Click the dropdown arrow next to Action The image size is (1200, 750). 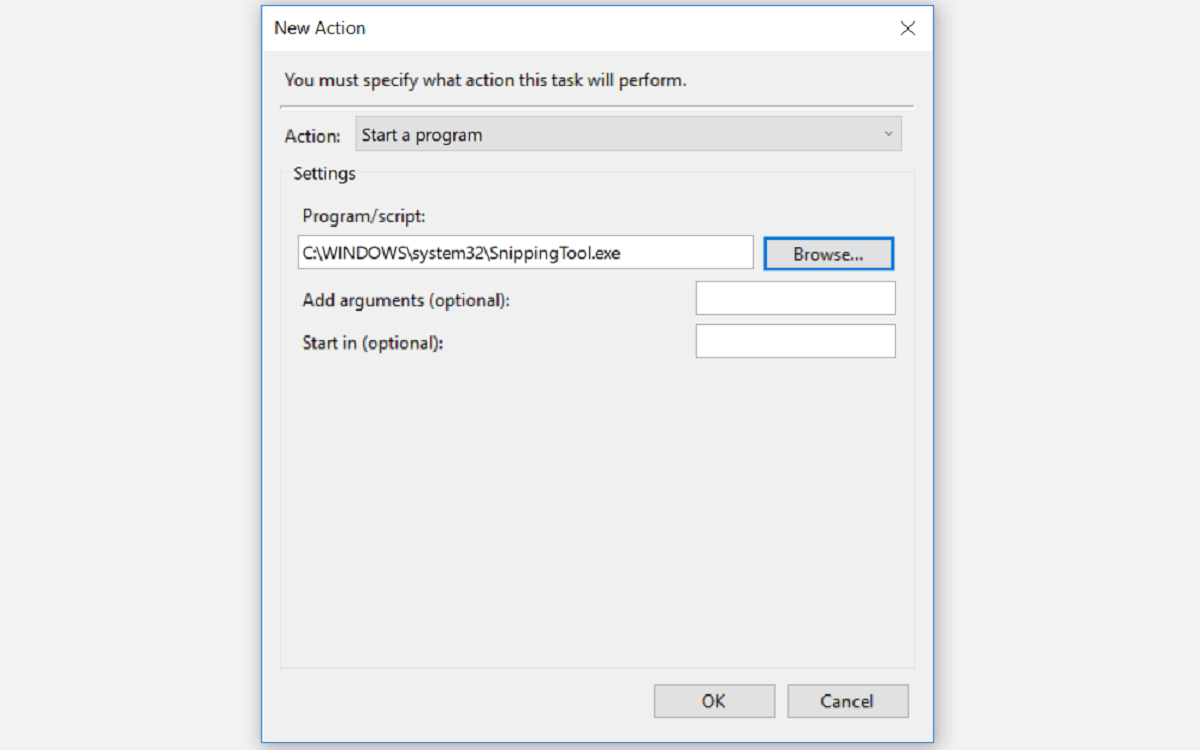(x=888, y=133)
